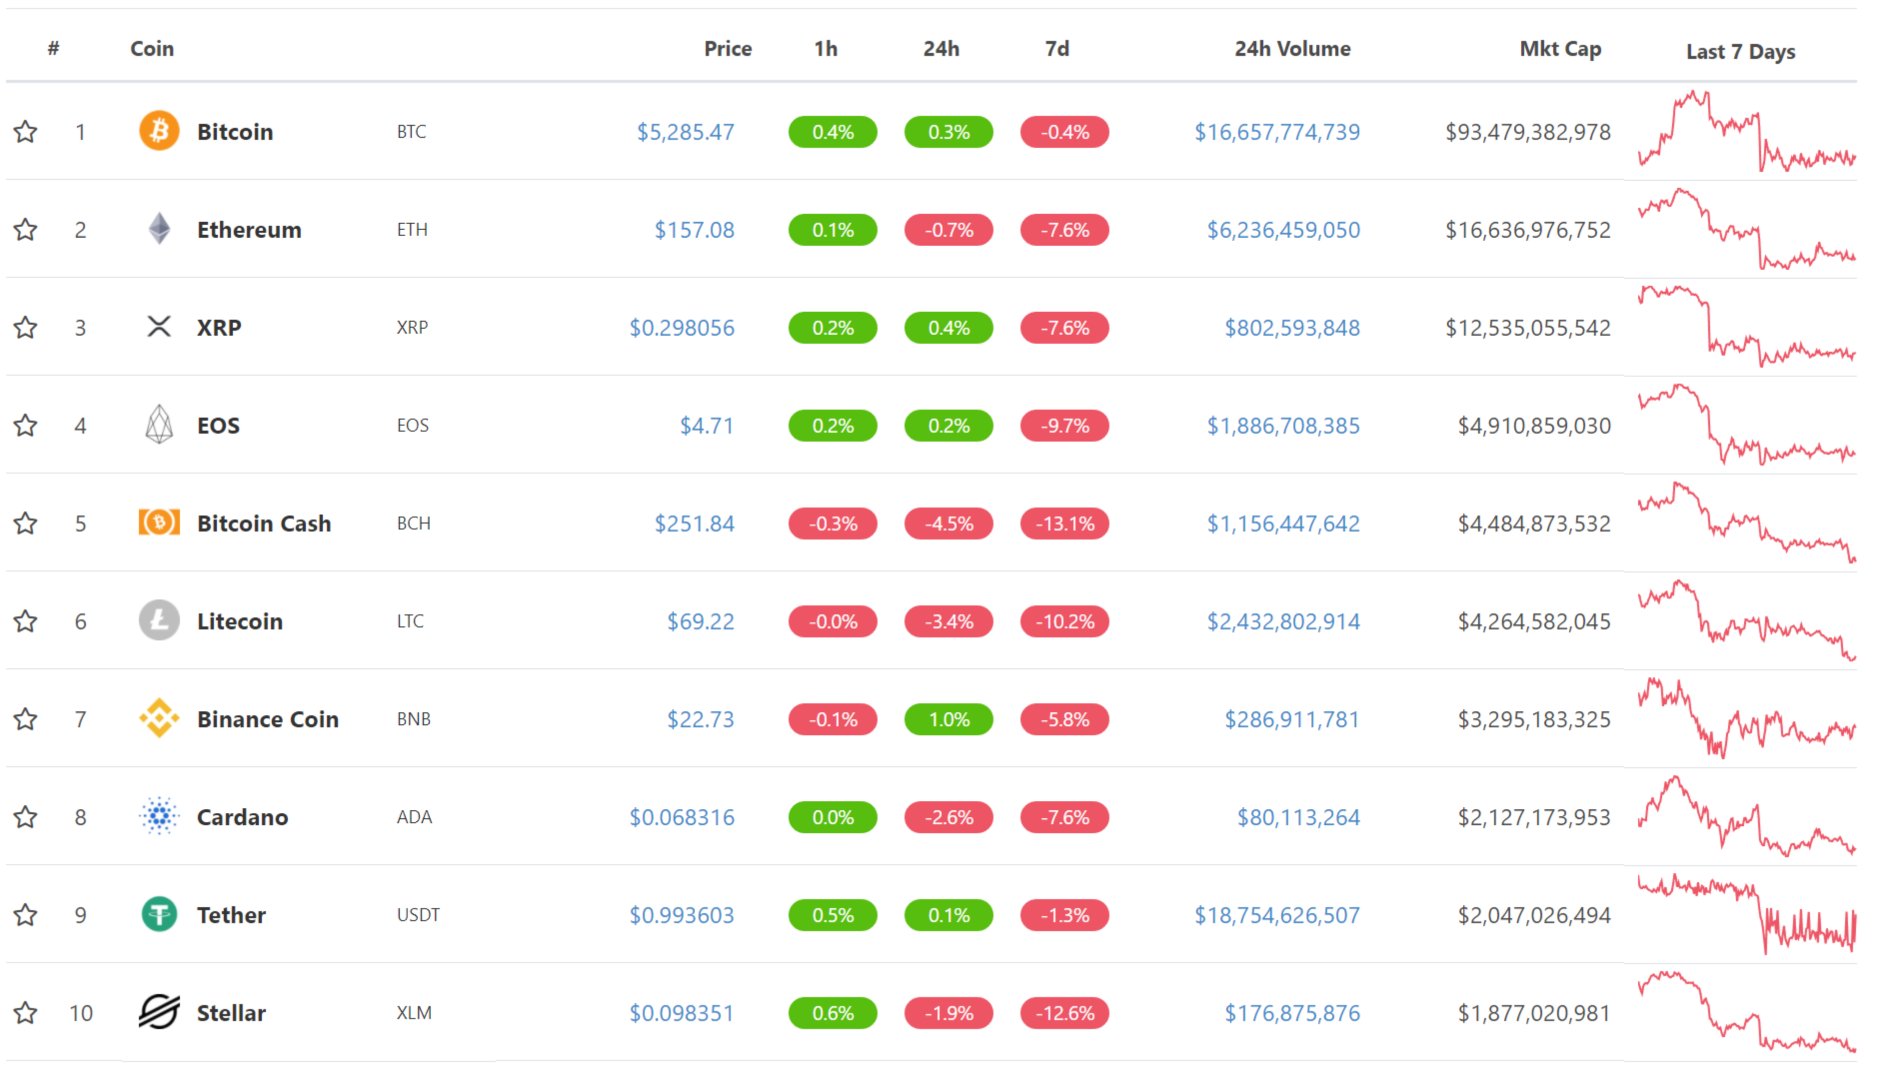The width and height of the screenshot is (1879, 1069).
Task: Star Binance Coin as favorite
Action: click(26, 719)
